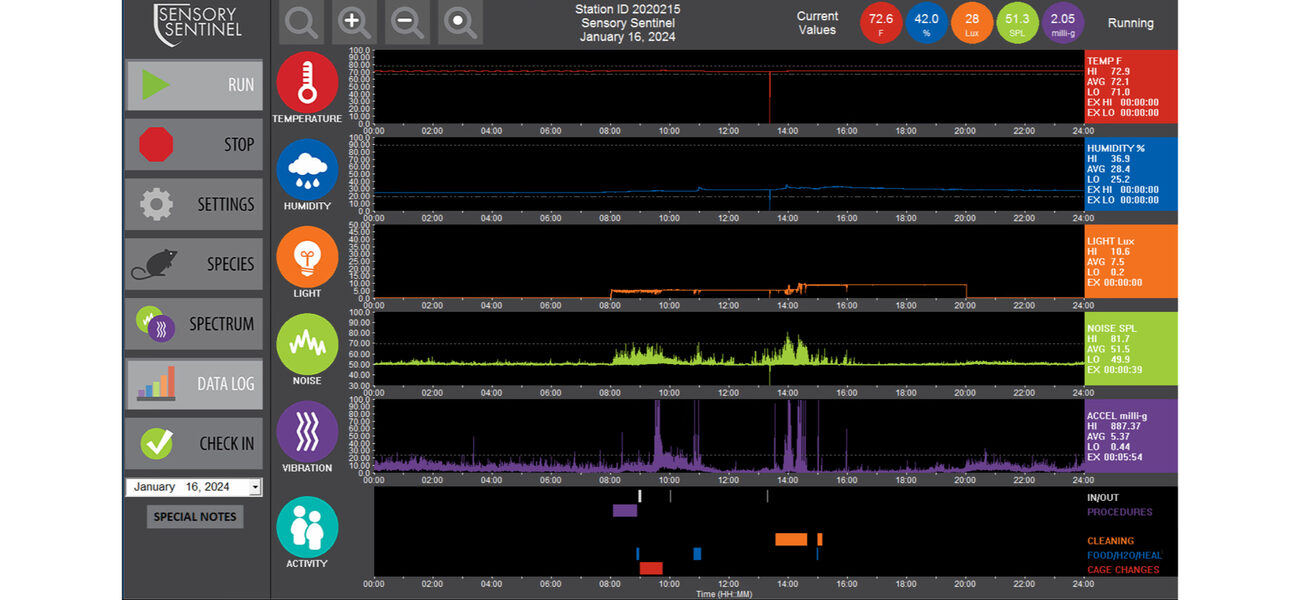Image resolution: width=1300 pixels, height=600 pixels.
Task: Click the NOISE SPL statistics panel
Action: [1131, 349]
